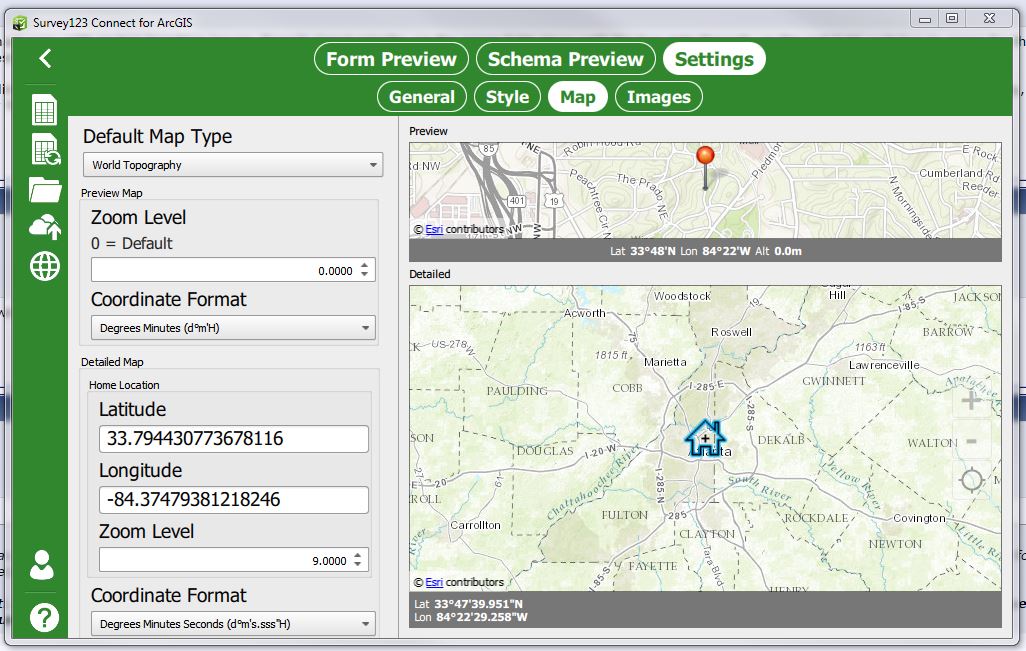Image resolution: width=1026 pixels, height=651 pixels.
Task: Open the user account icon
Action: tap(42, 565)
